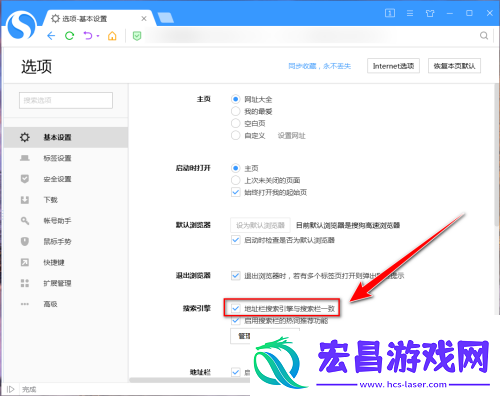The height and width of the screenshot is (396, 500).
Task: Restore closed tab with purple undo icon
Action: (x=88, y=35)
